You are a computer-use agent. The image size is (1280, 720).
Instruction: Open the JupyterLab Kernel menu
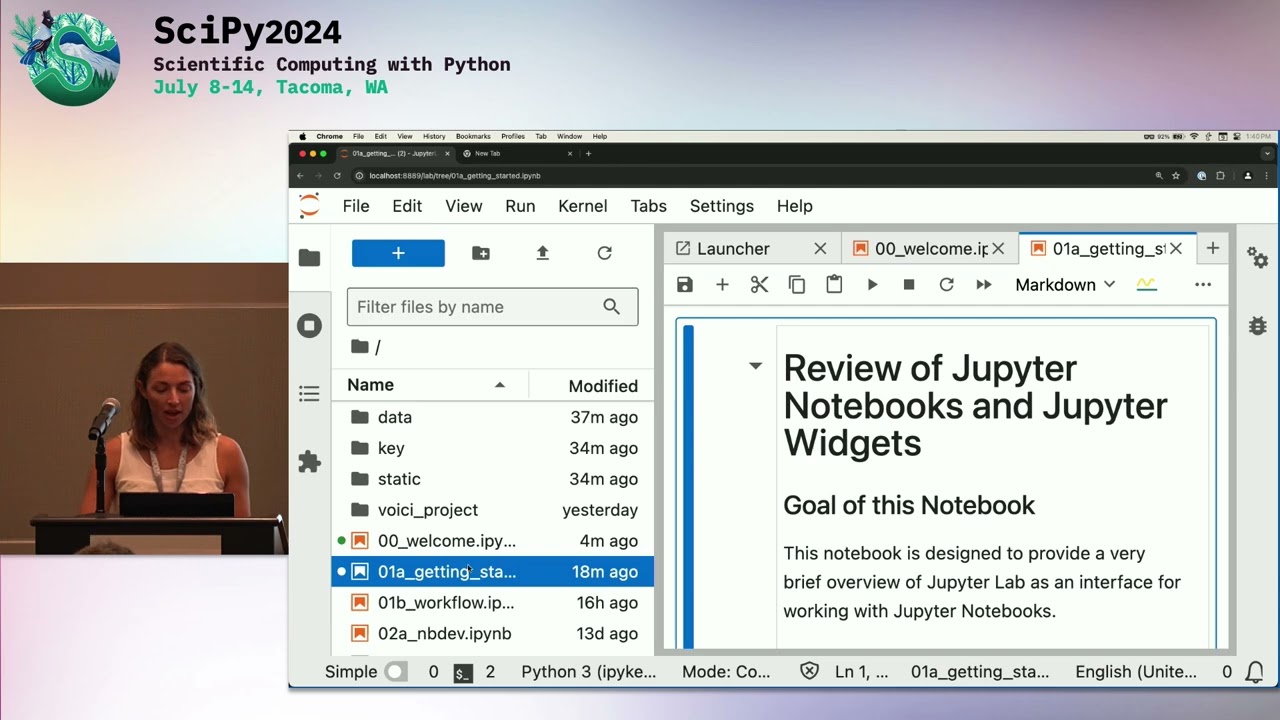pos(583,206)
